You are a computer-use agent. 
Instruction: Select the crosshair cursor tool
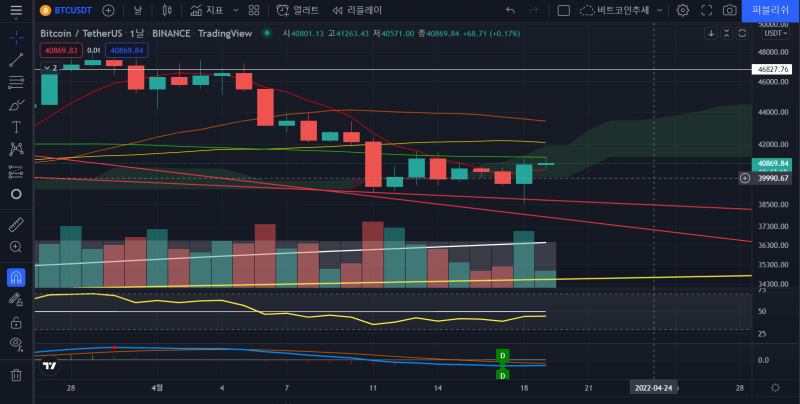pos(16,37)
